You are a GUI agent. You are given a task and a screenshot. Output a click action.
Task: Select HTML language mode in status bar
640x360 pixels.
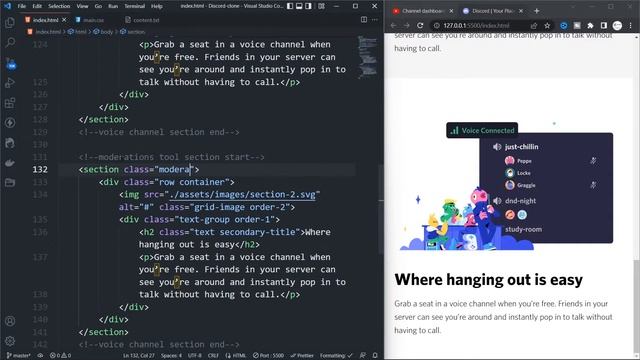pyautogui.click(x=236, y=356)
